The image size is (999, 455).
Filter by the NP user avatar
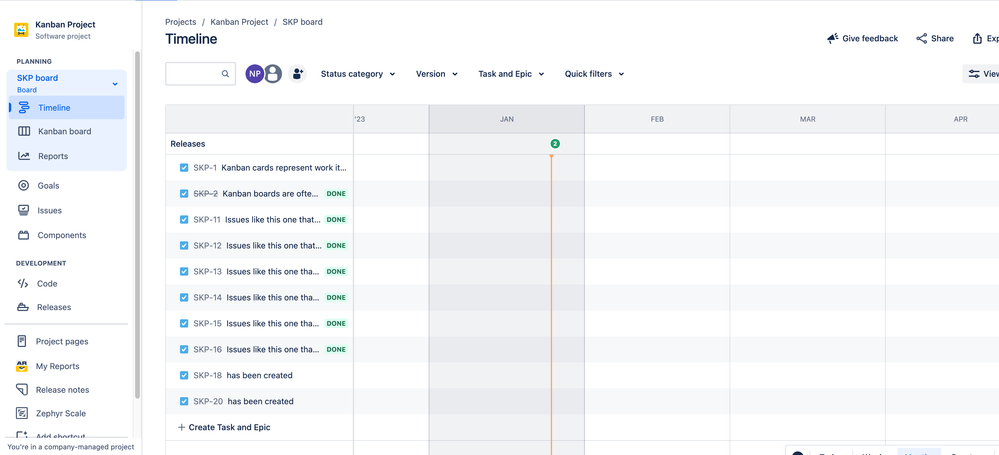[x=255, y=74]
